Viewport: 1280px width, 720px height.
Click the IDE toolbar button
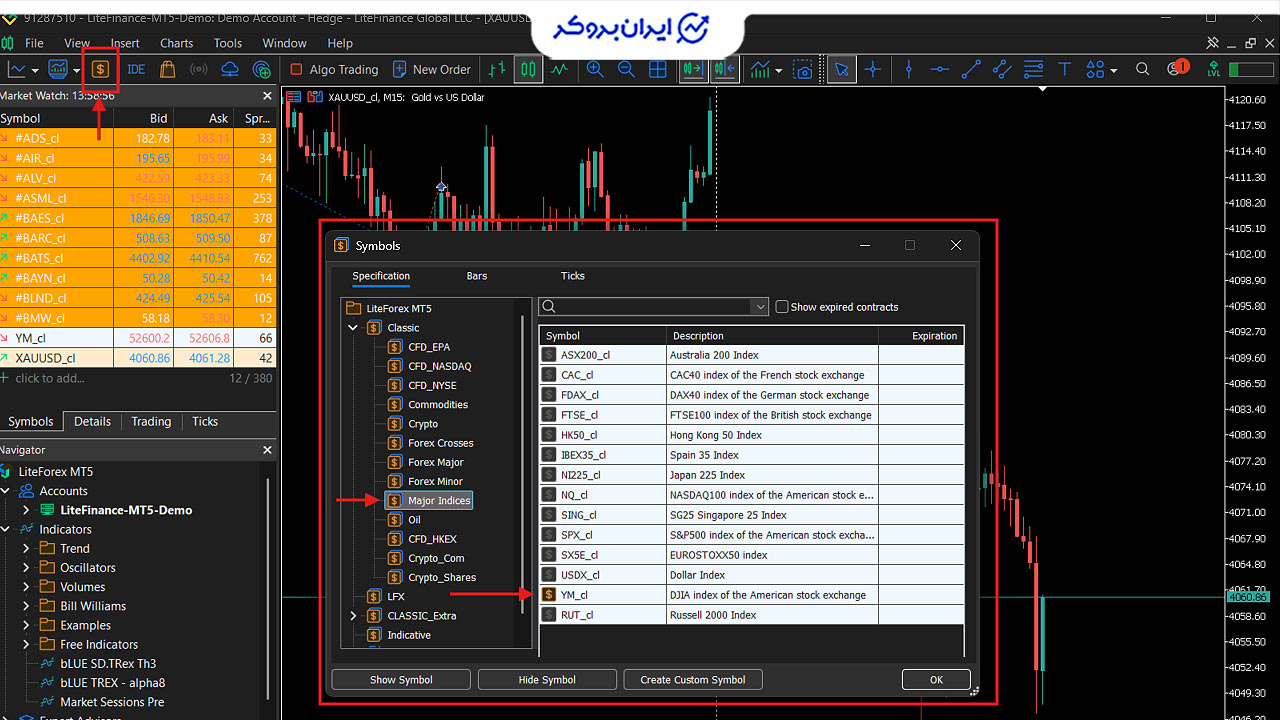click(x=136, y=69)
